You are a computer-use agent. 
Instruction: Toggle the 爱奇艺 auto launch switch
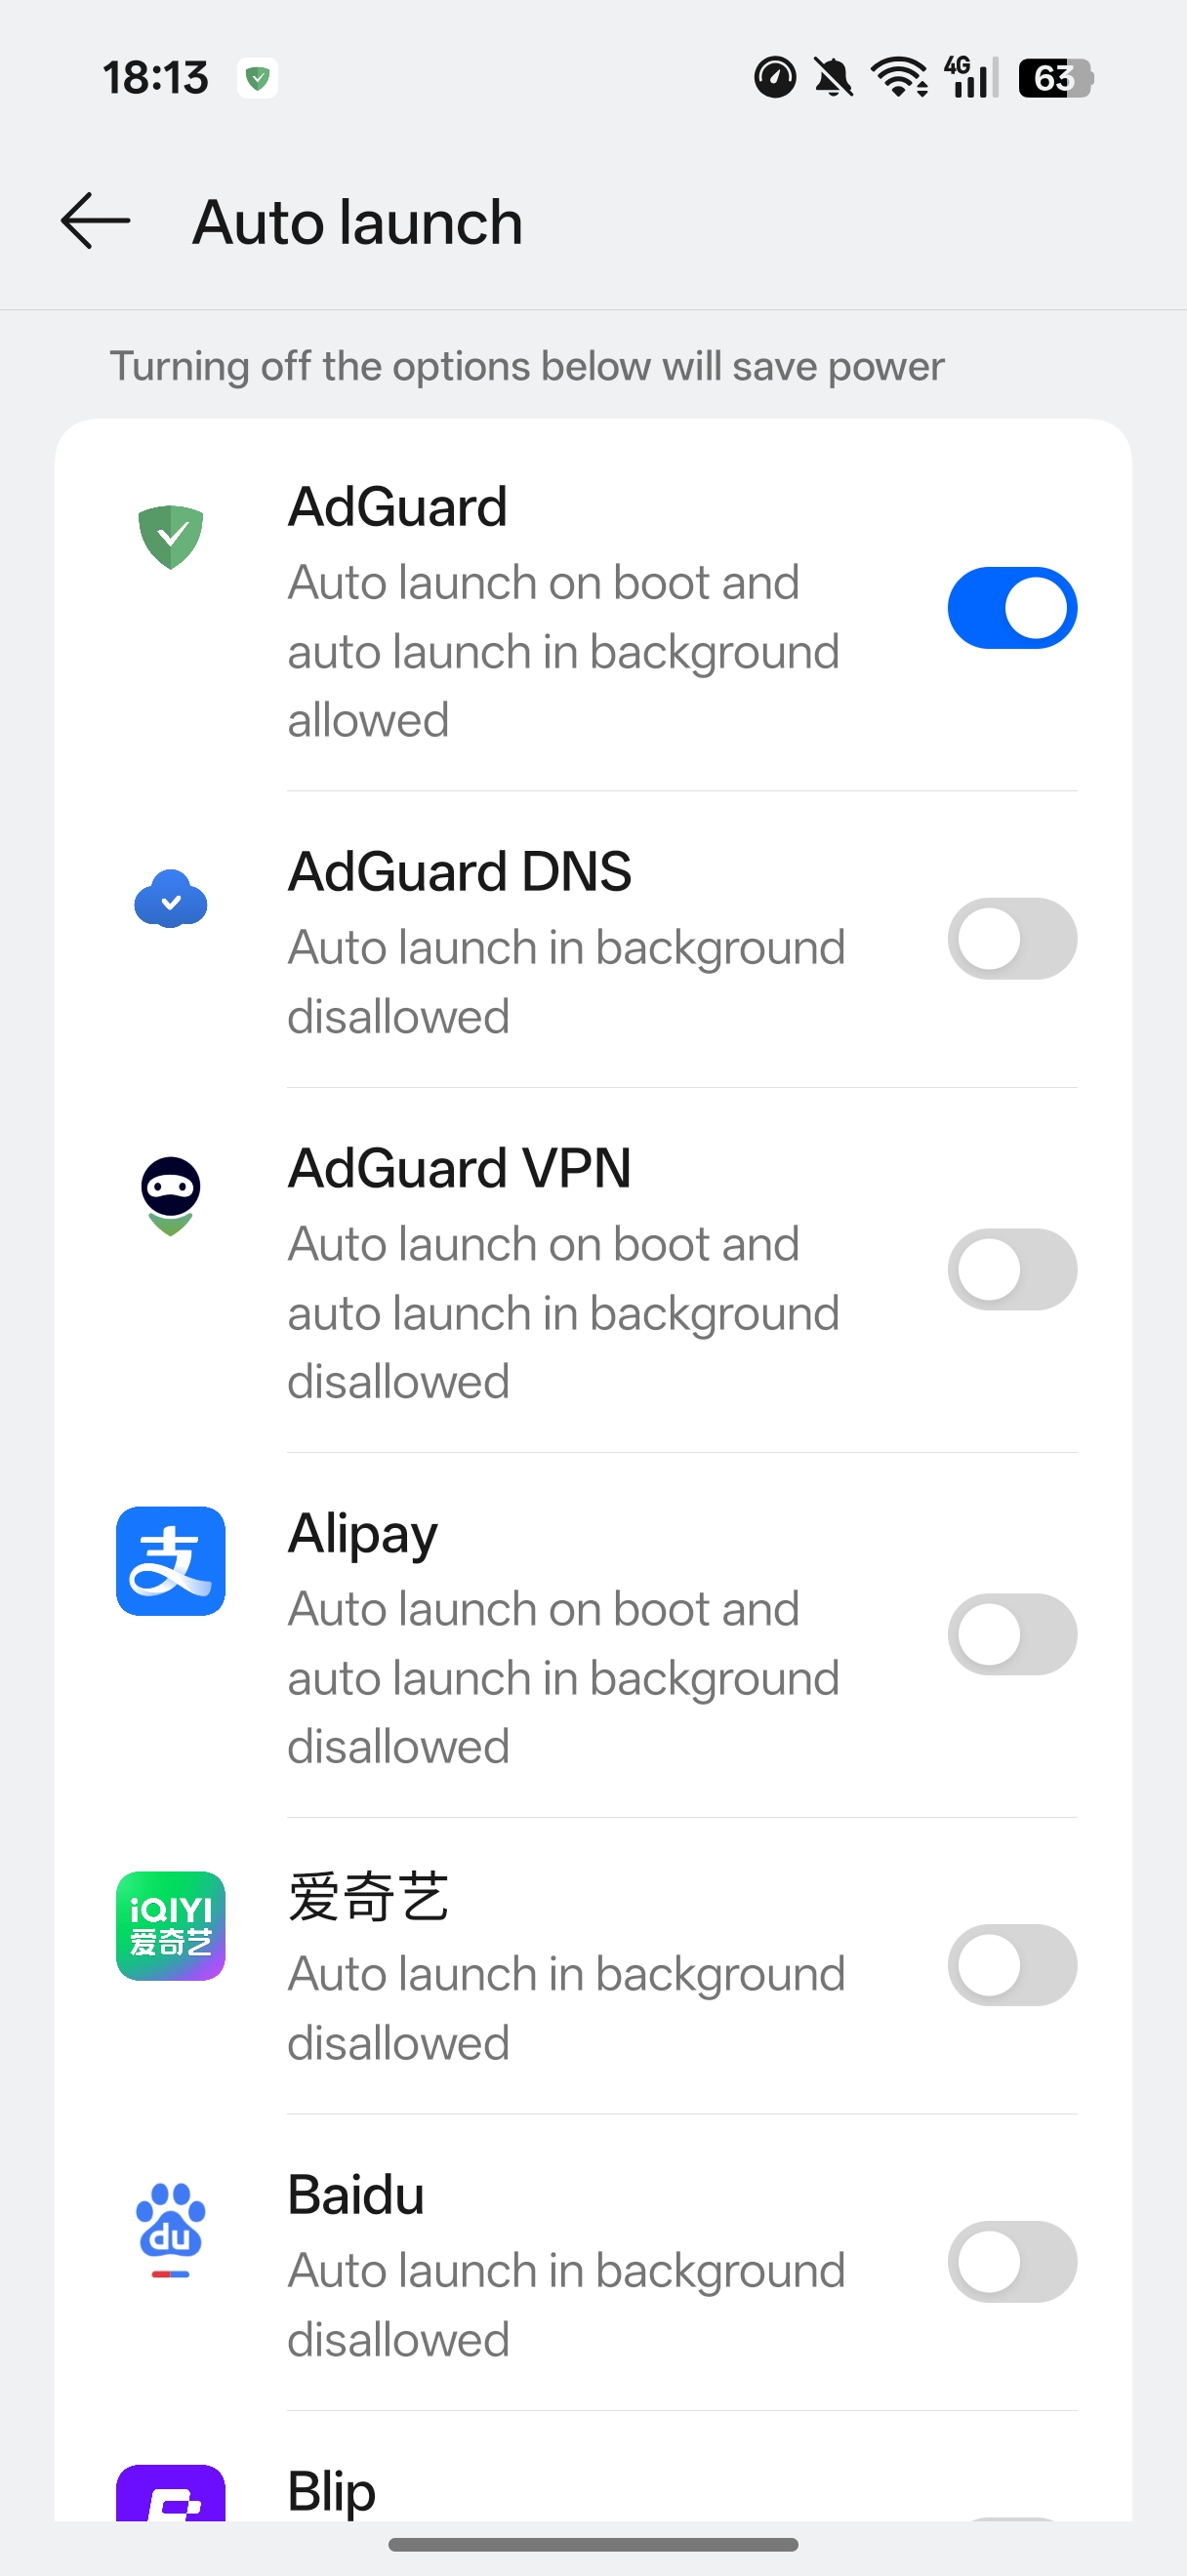[1012, 1964]
